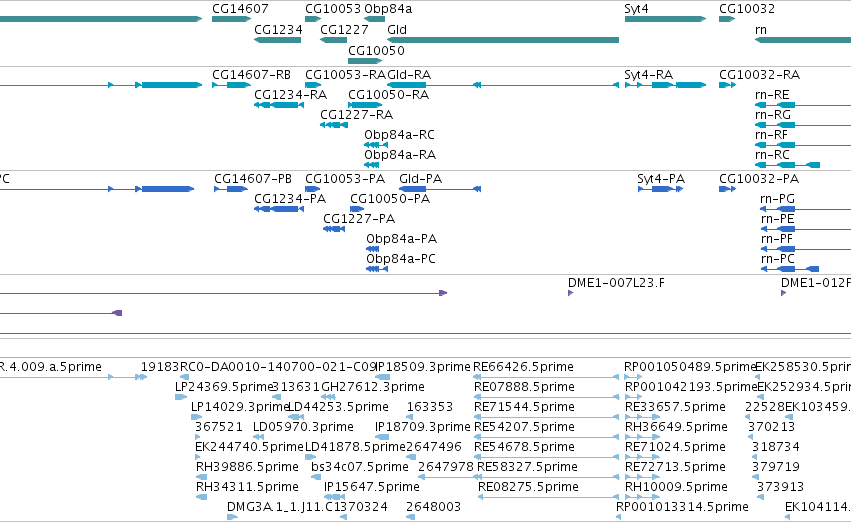The image size is (851, 522).
Task: Select protein CG14607-PB
Action: (253, 179)
